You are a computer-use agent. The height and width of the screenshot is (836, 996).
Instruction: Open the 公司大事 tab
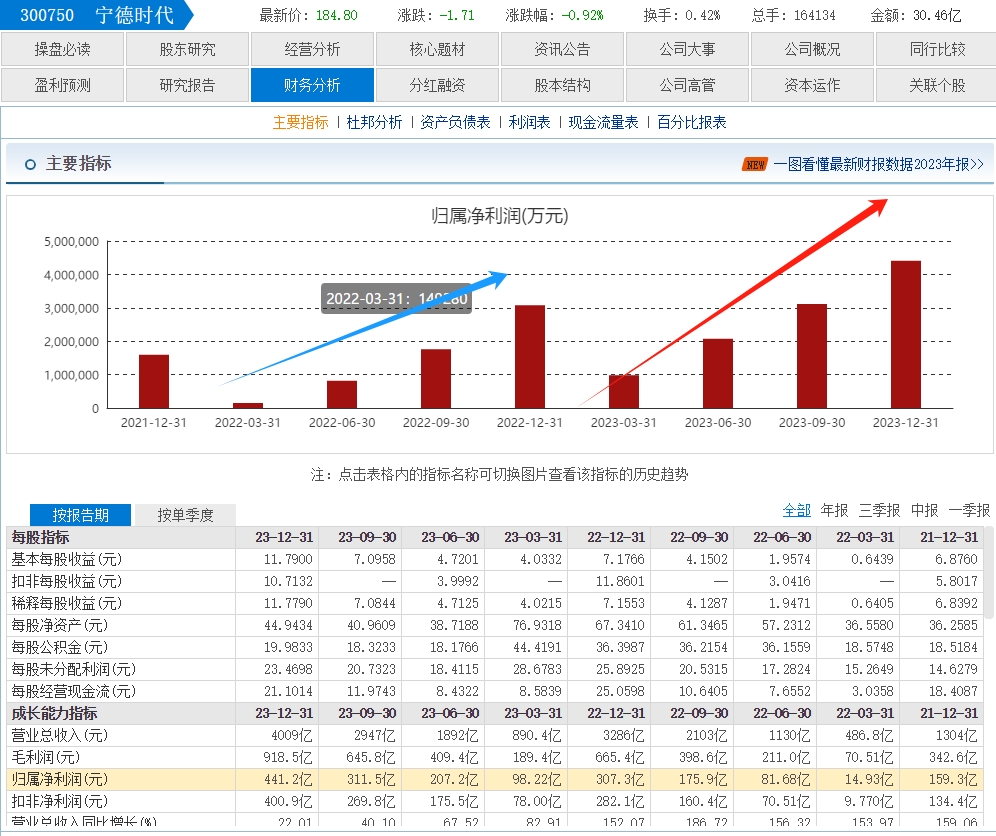(687, 50)
